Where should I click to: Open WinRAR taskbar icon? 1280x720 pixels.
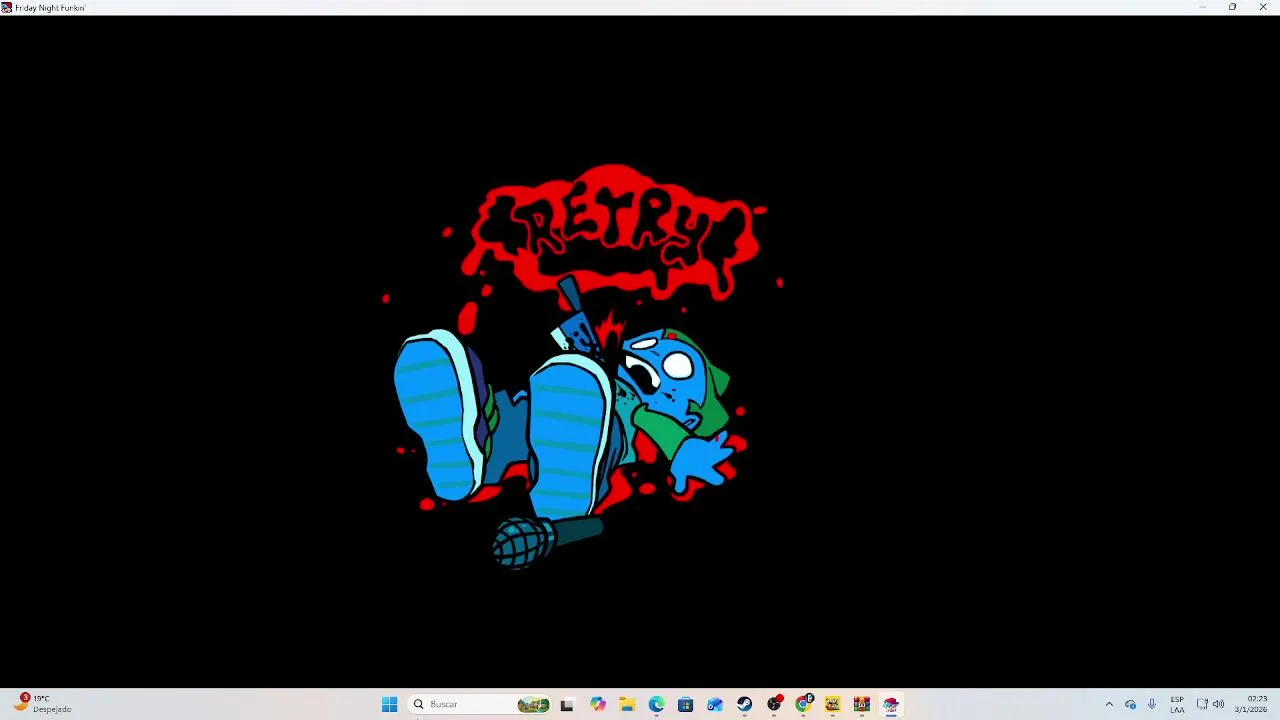pos(862,705)
